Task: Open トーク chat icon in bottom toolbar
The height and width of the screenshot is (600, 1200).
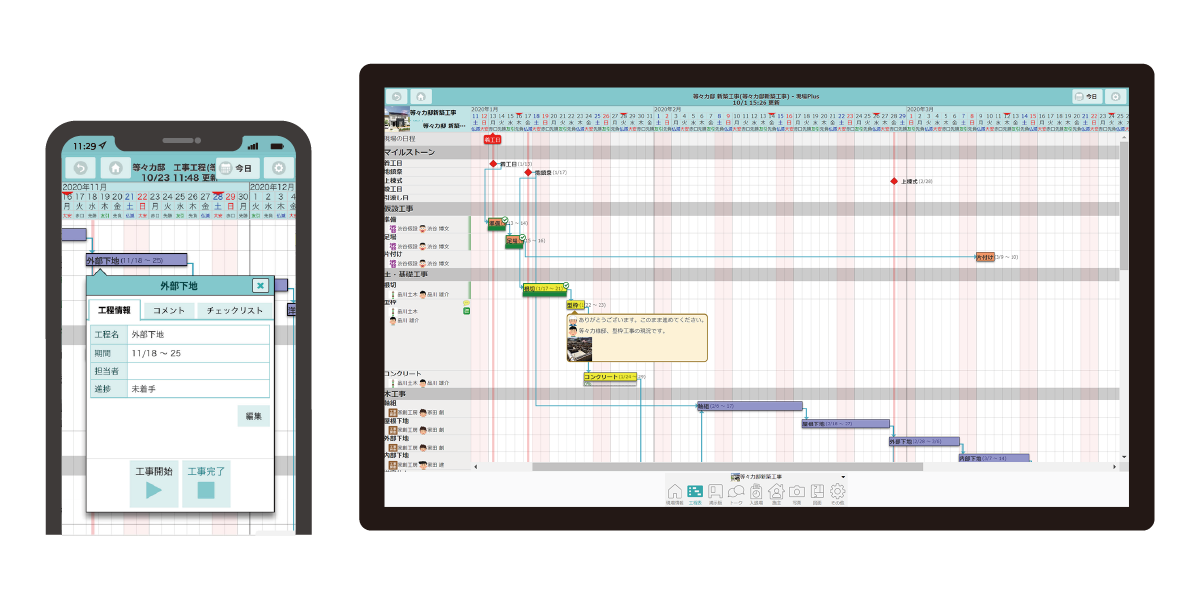Action: coord(736,491)
